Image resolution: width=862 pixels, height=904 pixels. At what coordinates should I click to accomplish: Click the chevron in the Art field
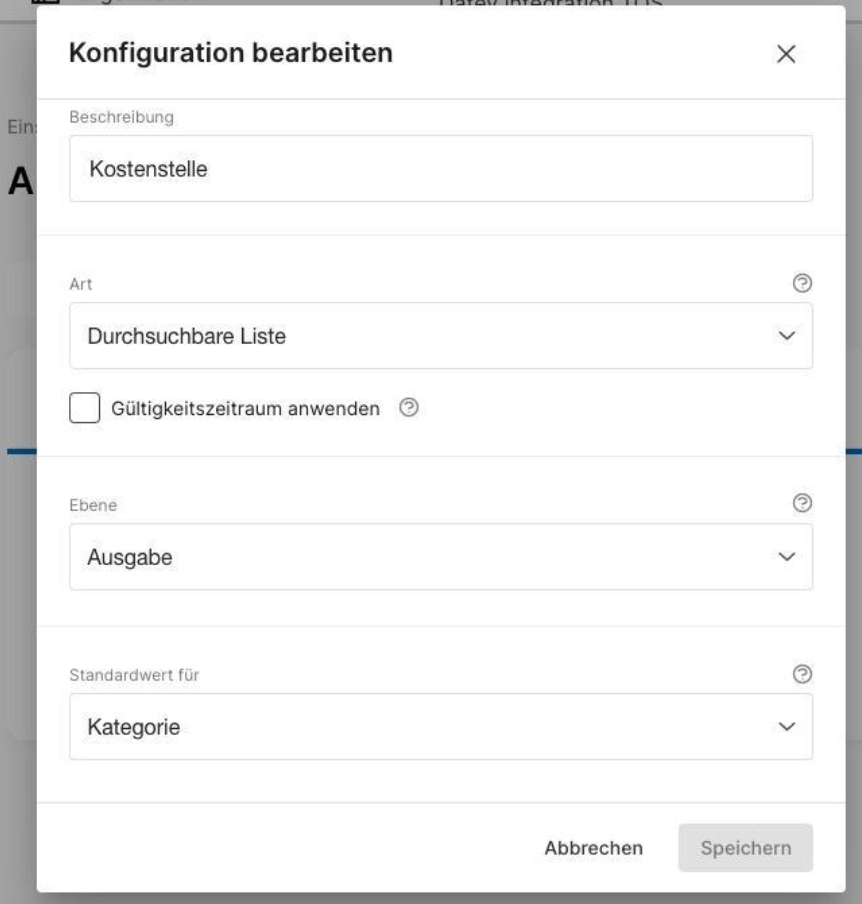coord(786,336)
